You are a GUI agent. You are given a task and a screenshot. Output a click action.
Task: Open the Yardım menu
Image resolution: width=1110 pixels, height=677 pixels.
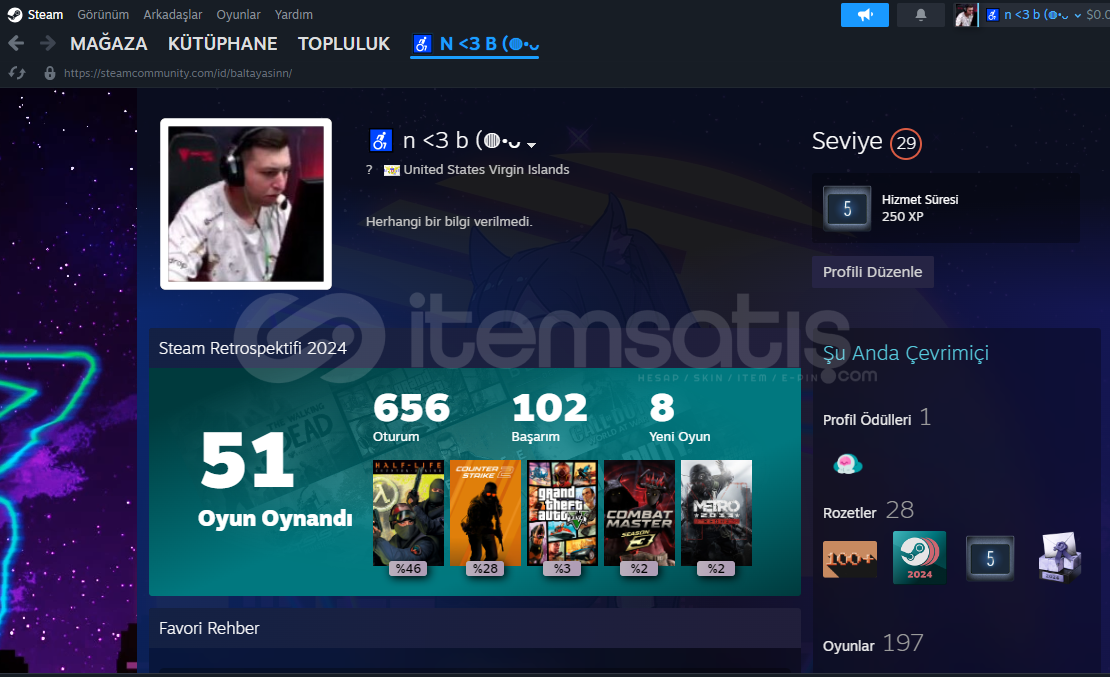tap(294, 15)
